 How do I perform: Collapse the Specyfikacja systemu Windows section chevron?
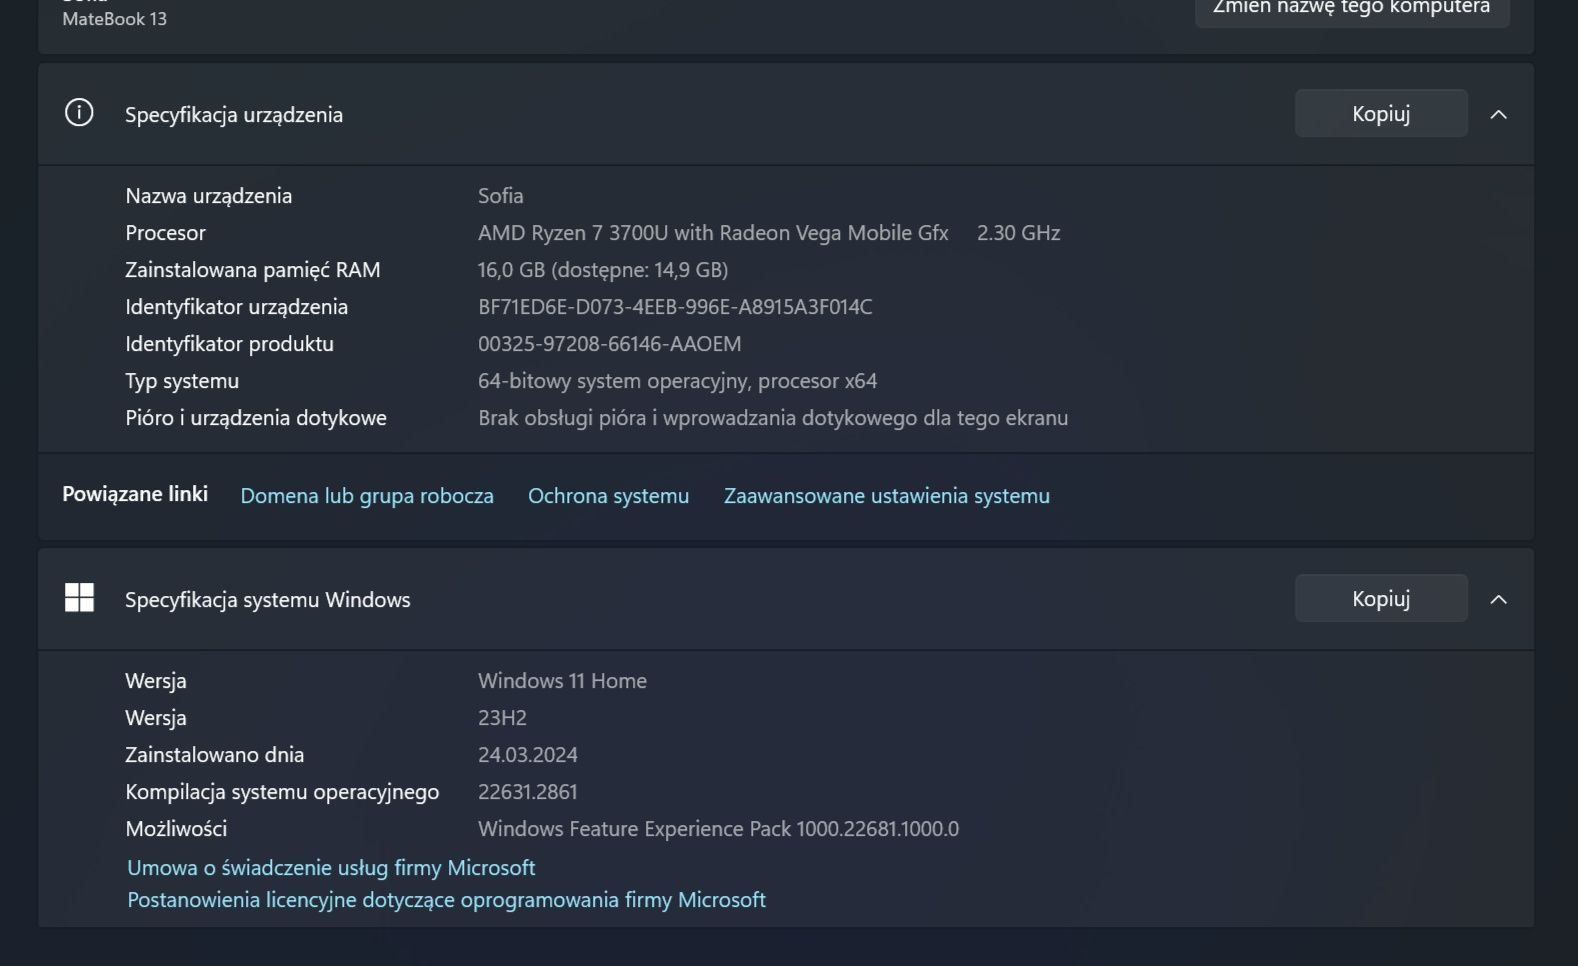(x=1498, y=599)
